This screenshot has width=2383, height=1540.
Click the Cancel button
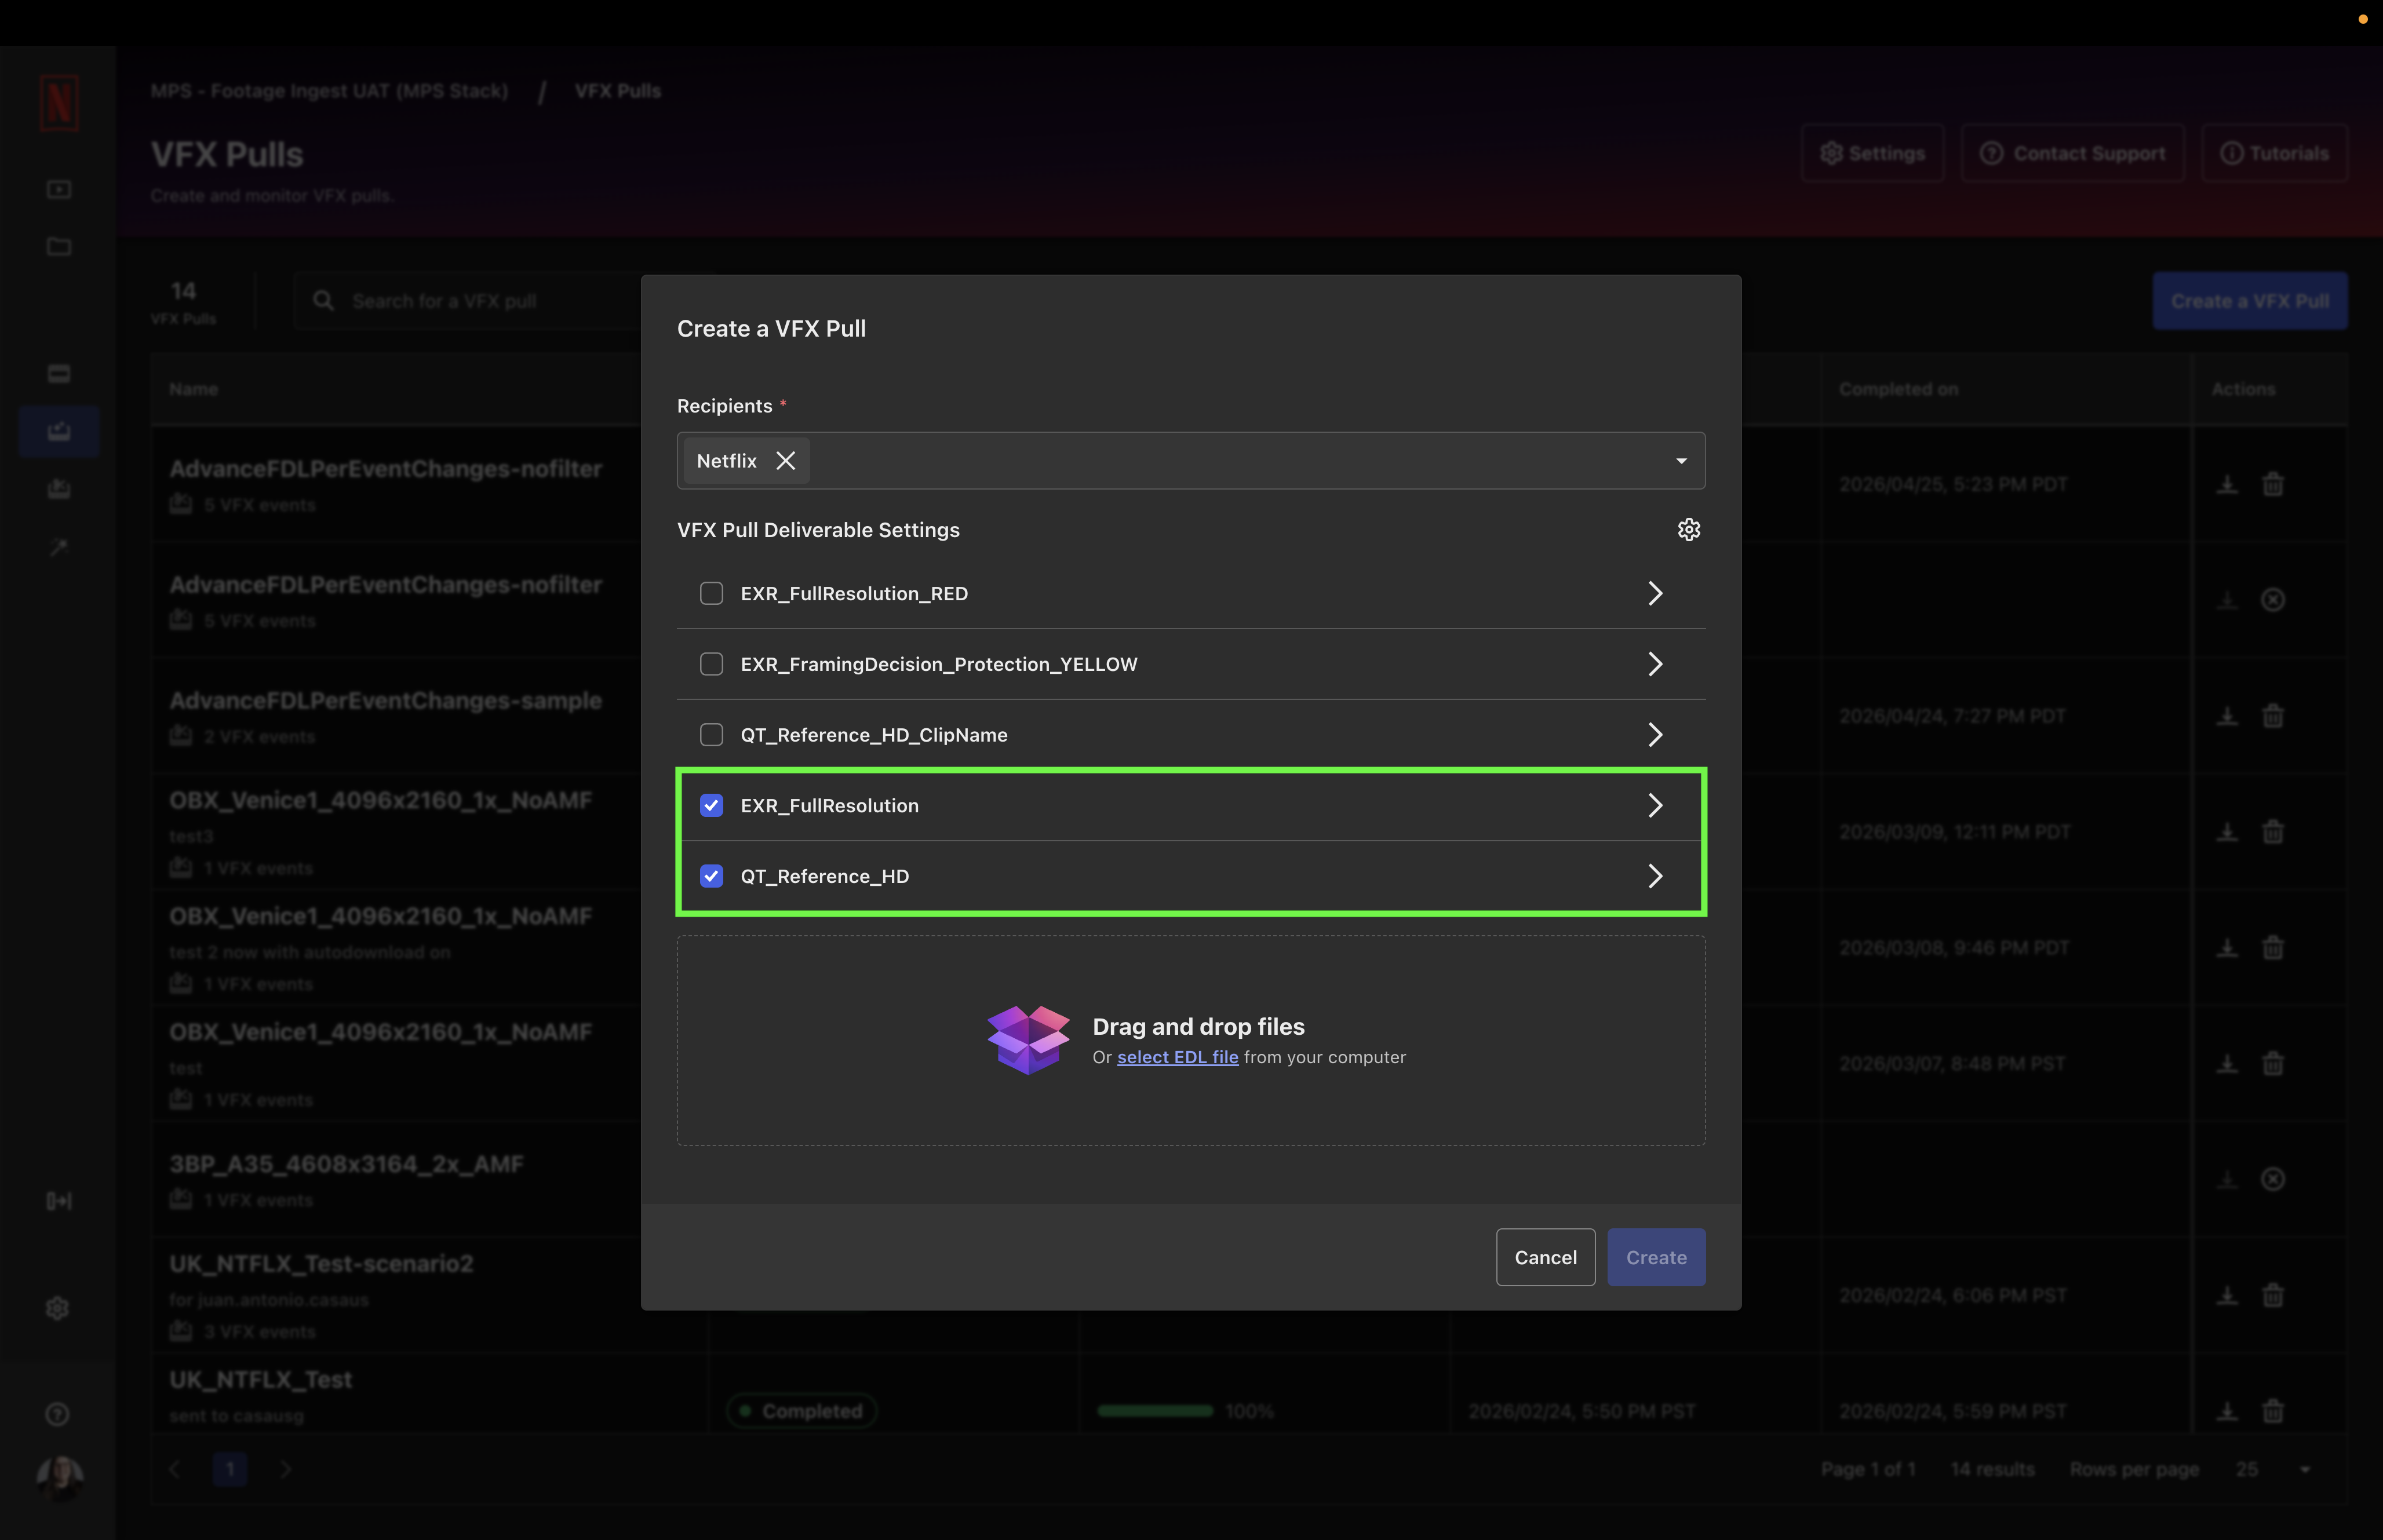click(1545, 1258)
